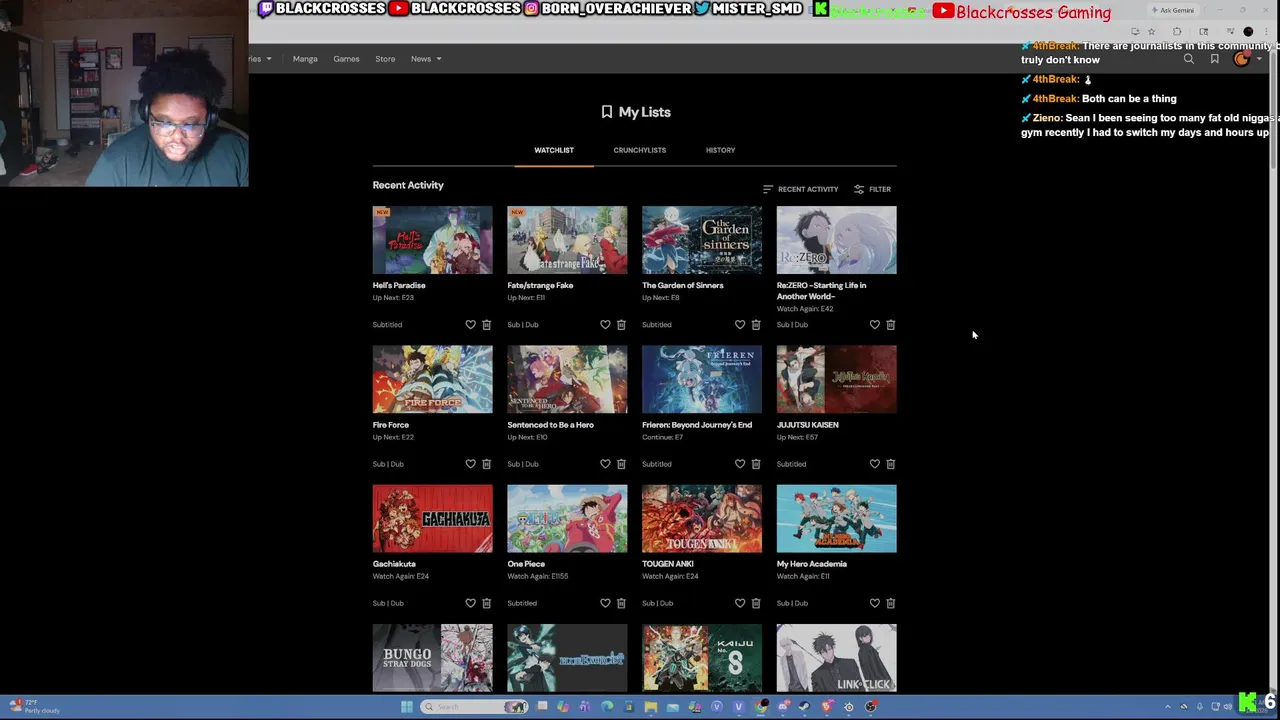Open Steam from the taskbar
Screen dimensions: 1280x720
[805, 707]
